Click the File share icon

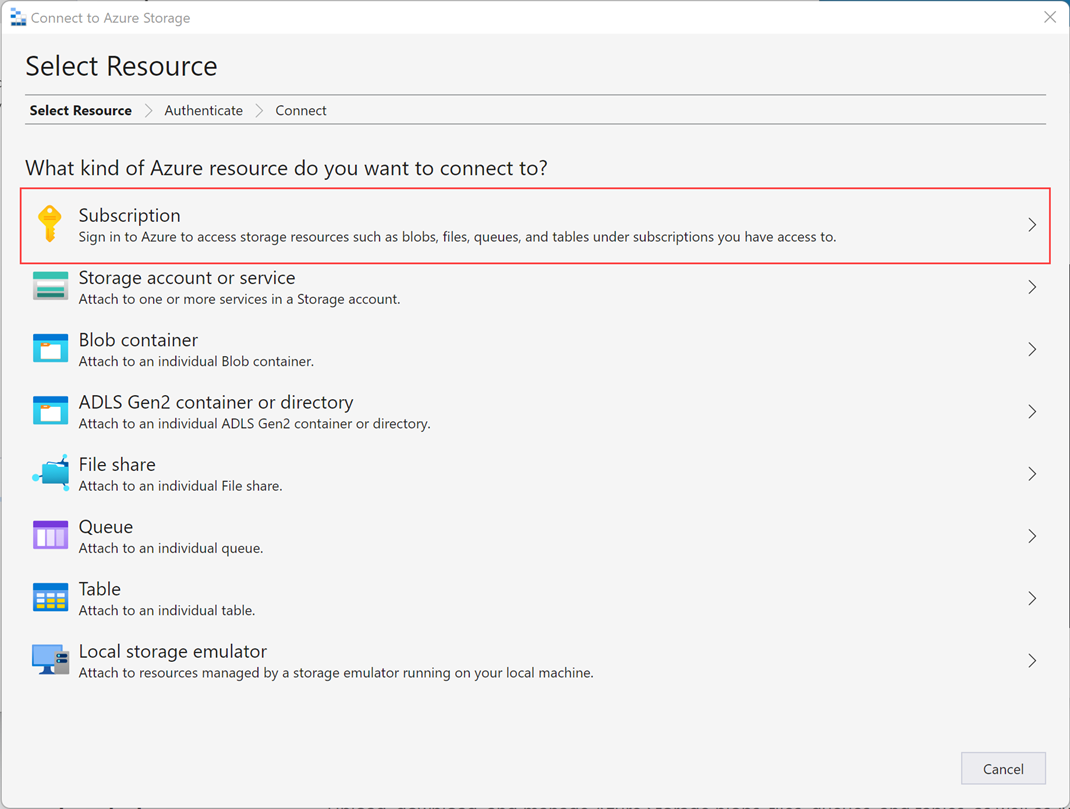point(50,473)
